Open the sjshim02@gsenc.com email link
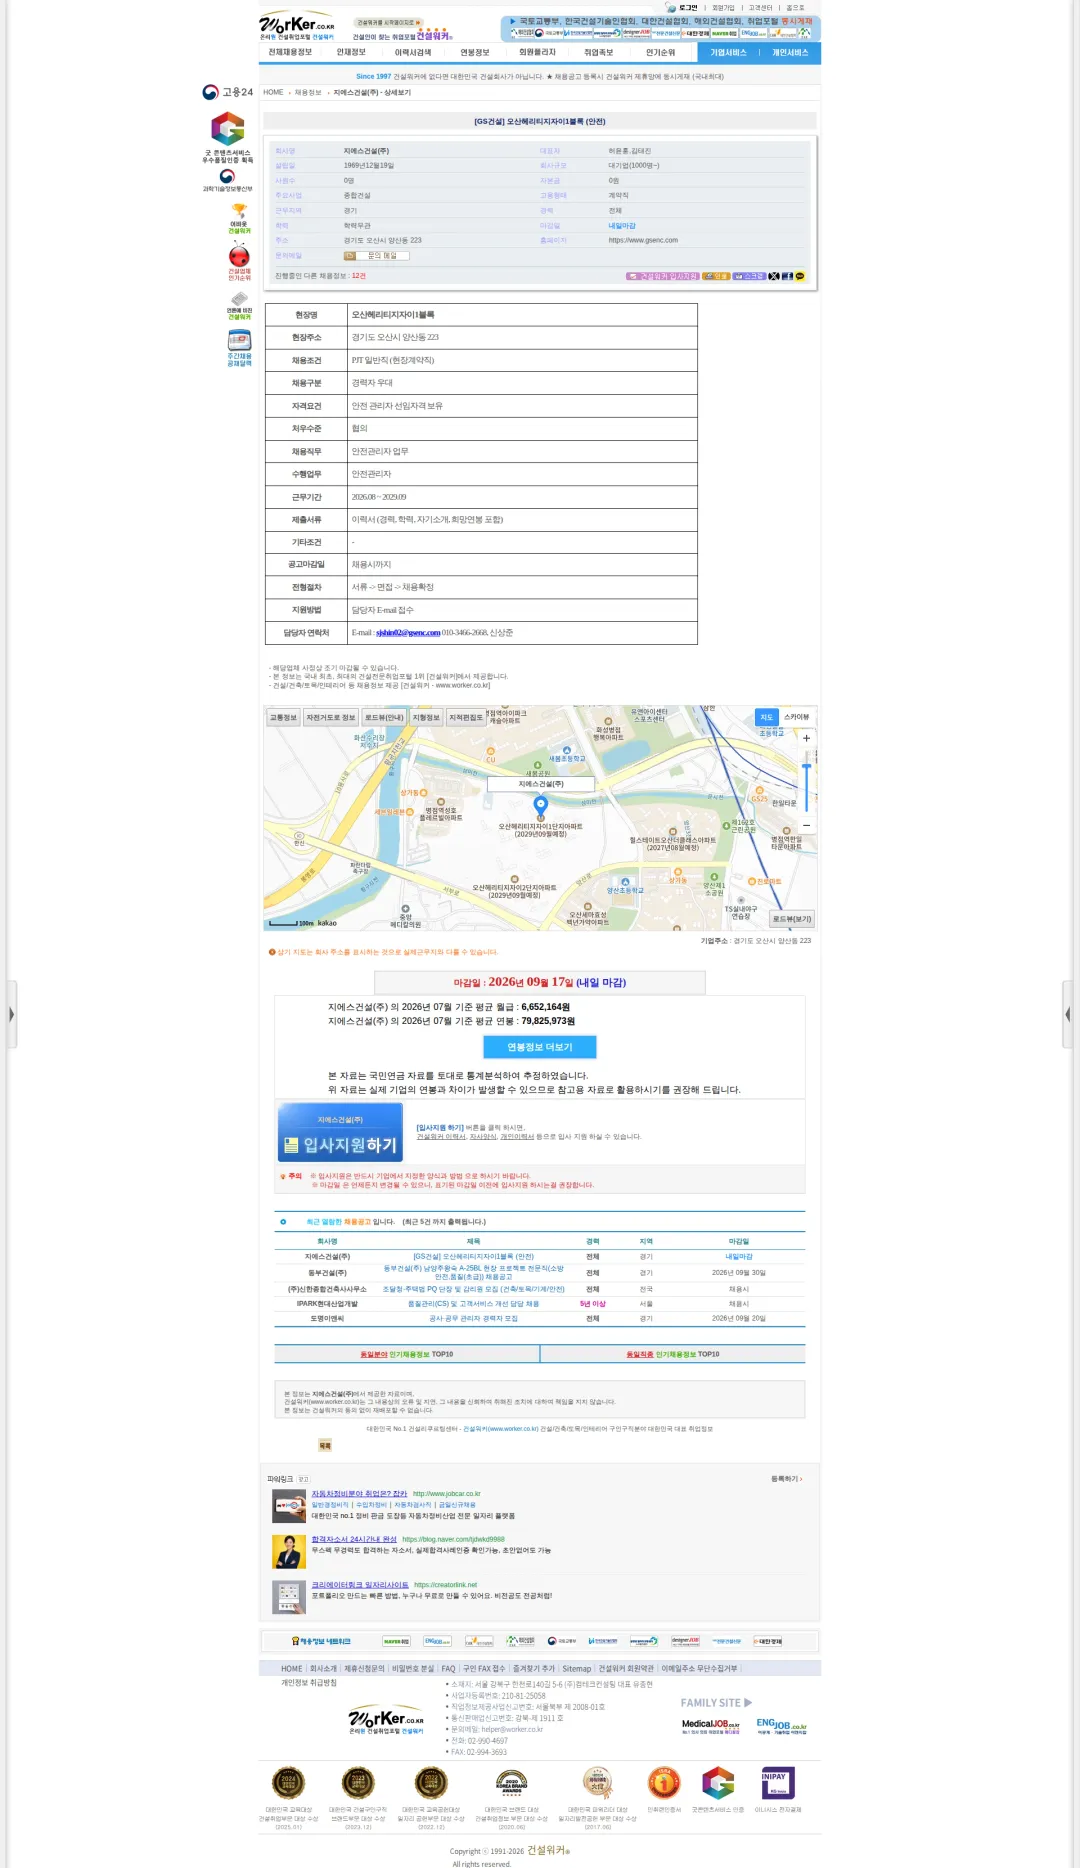1080x1868 pixels. 408,633
